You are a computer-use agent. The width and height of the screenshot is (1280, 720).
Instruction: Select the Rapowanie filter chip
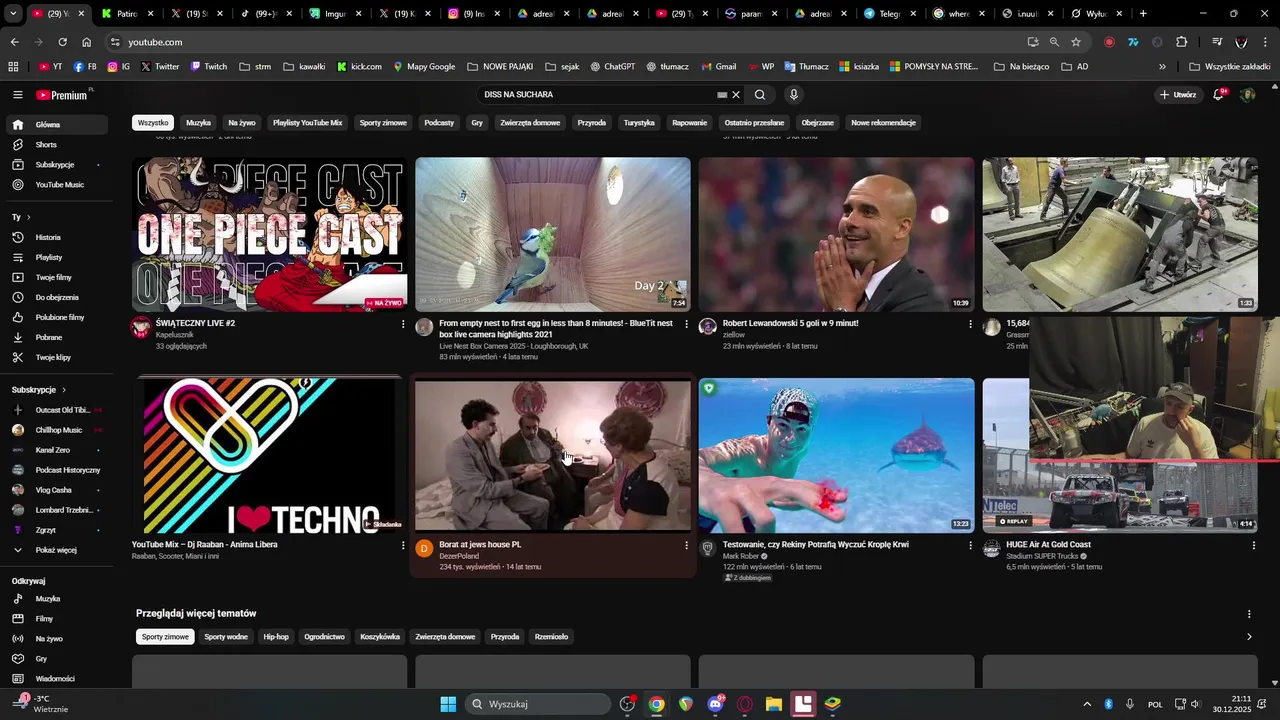click(689, 123)
